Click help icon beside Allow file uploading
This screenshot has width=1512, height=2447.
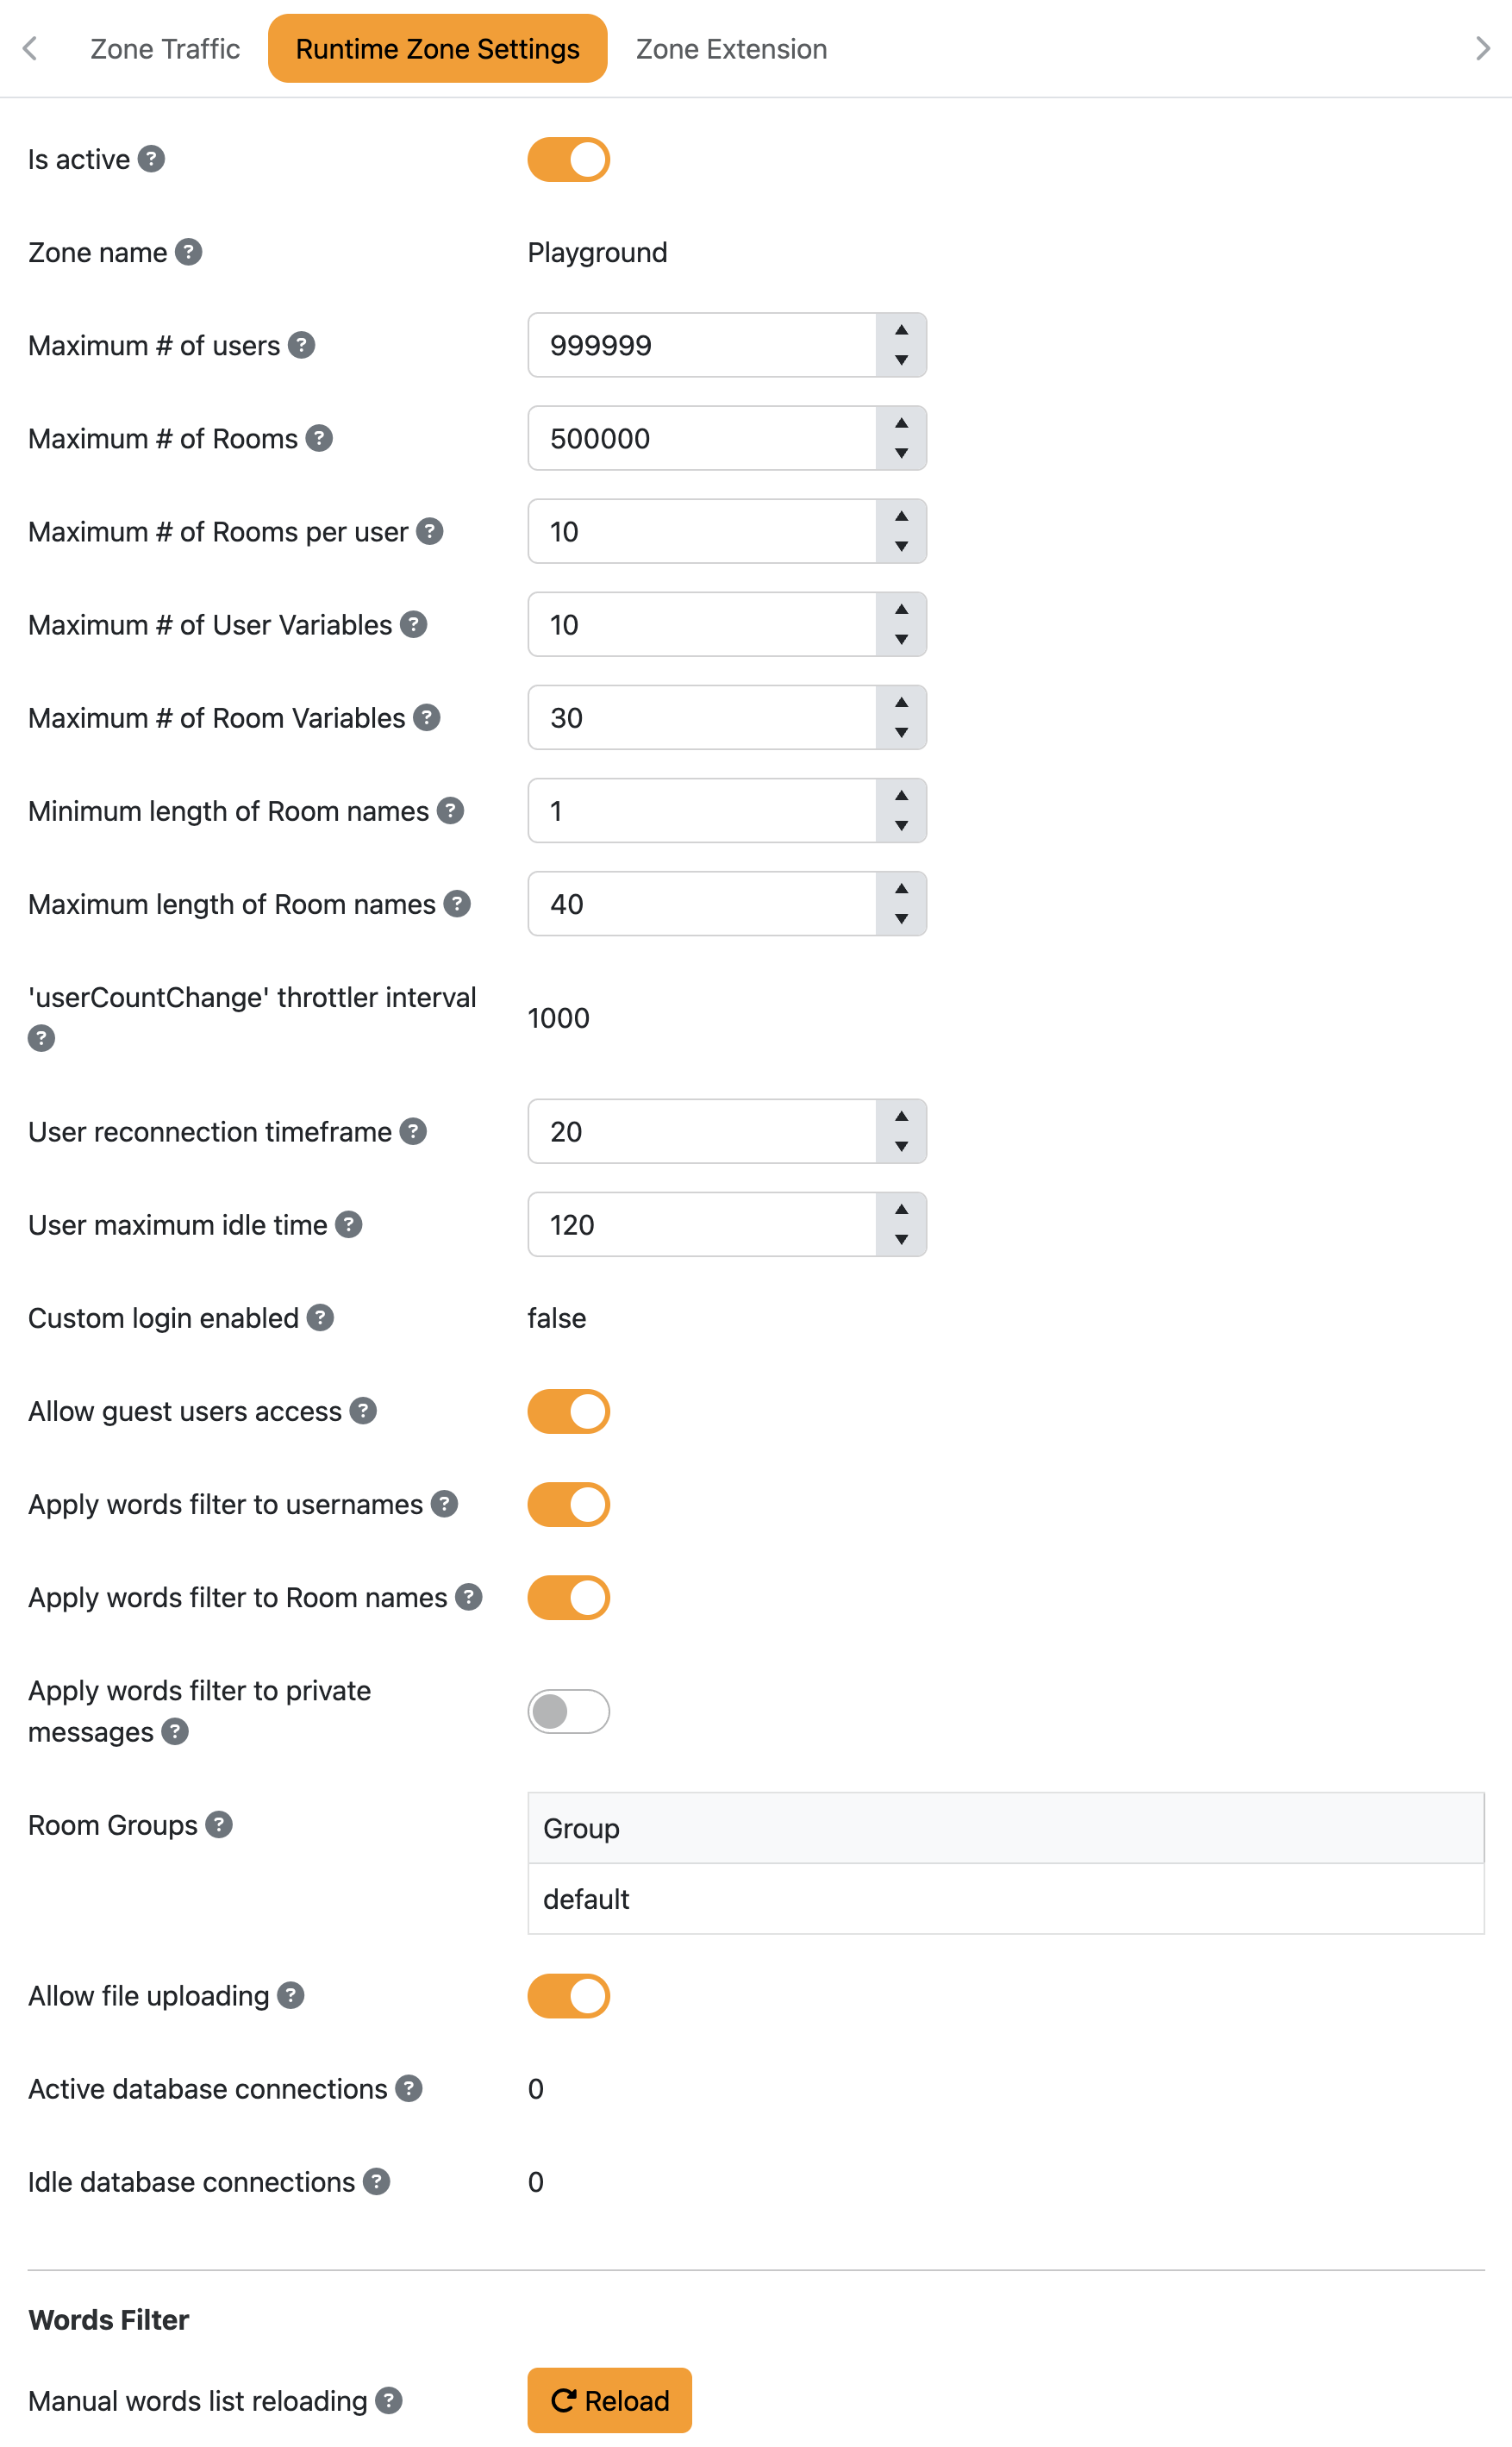(290, 1995)
